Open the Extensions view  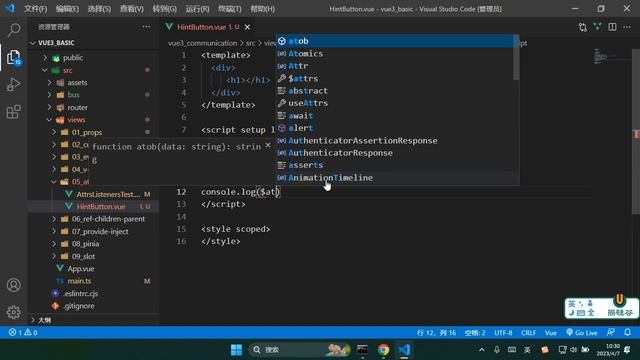point(13,112)
